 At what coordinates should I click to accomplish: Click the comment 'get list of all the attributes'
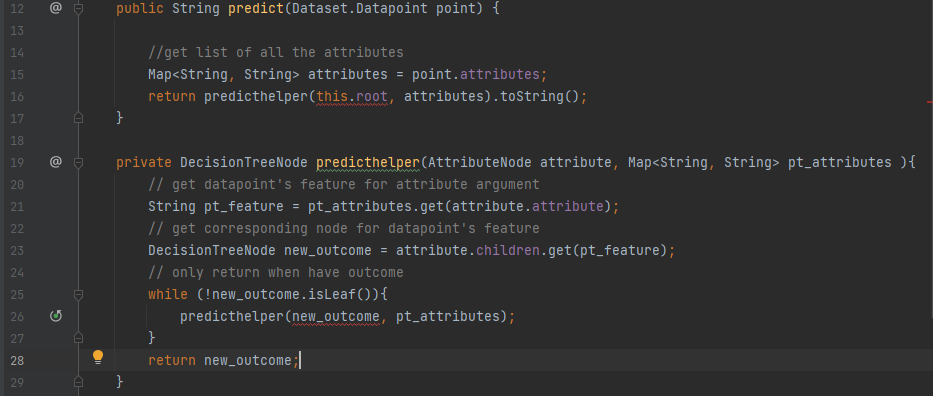click(x=276, y=53)
